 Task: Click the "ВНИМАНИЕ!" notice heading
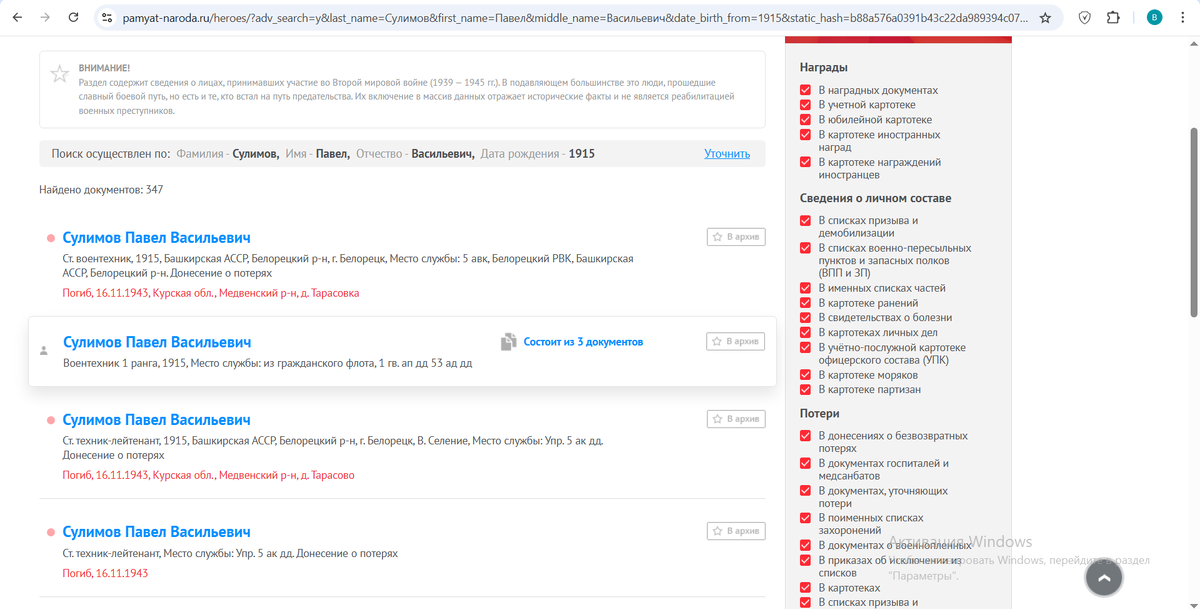click(104, 67)
